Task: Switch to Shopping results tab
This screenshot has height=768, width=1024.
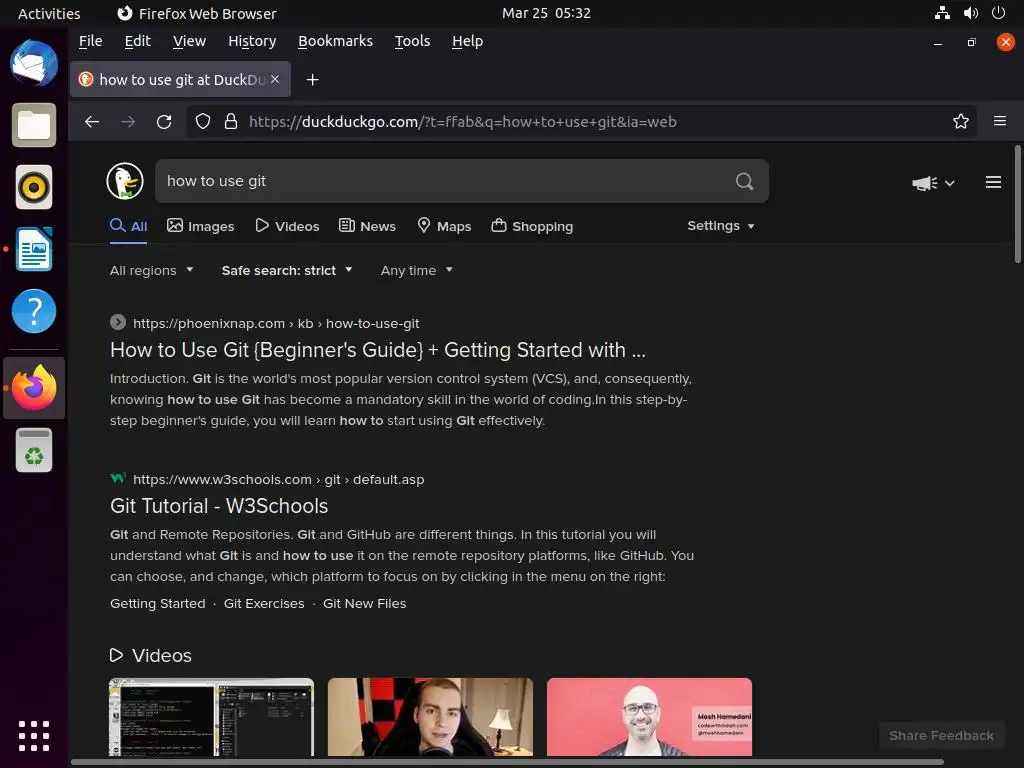Action: (532, 226)
